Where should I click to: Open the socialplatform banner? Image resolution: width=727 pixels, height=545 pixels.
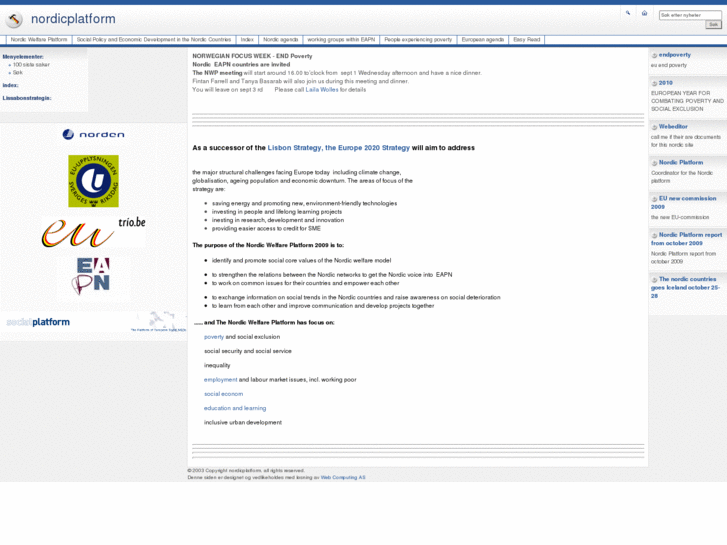pos(96,322)
